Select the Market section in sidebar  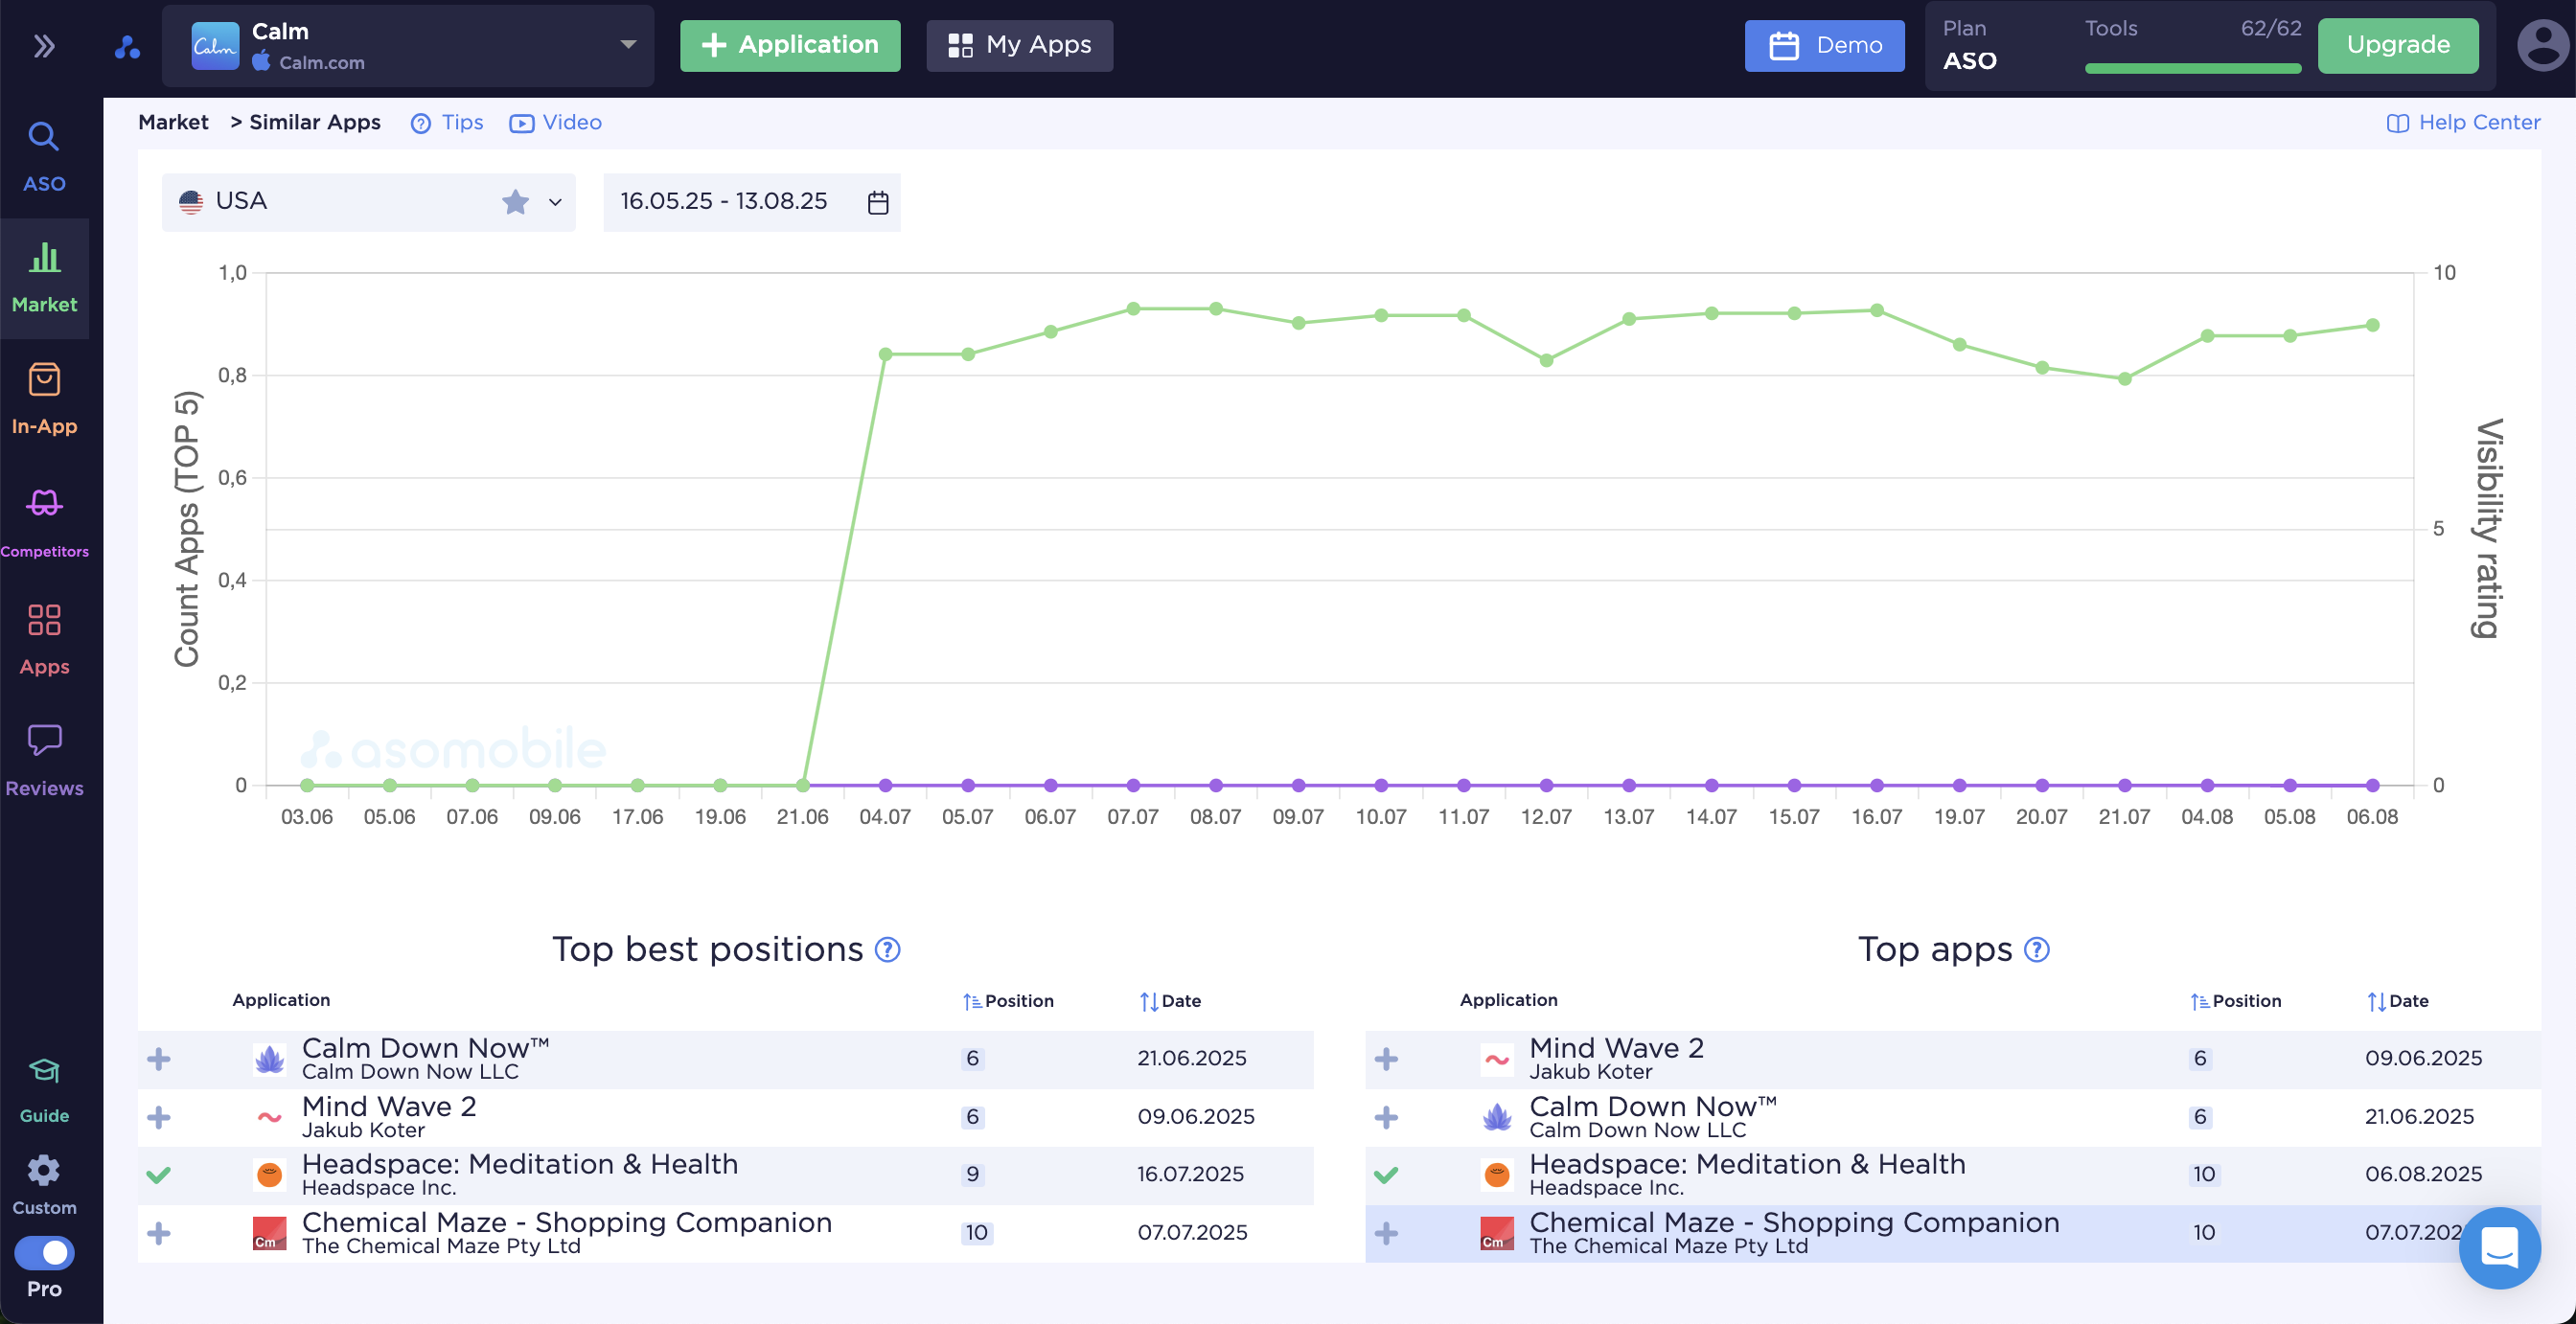44,278
